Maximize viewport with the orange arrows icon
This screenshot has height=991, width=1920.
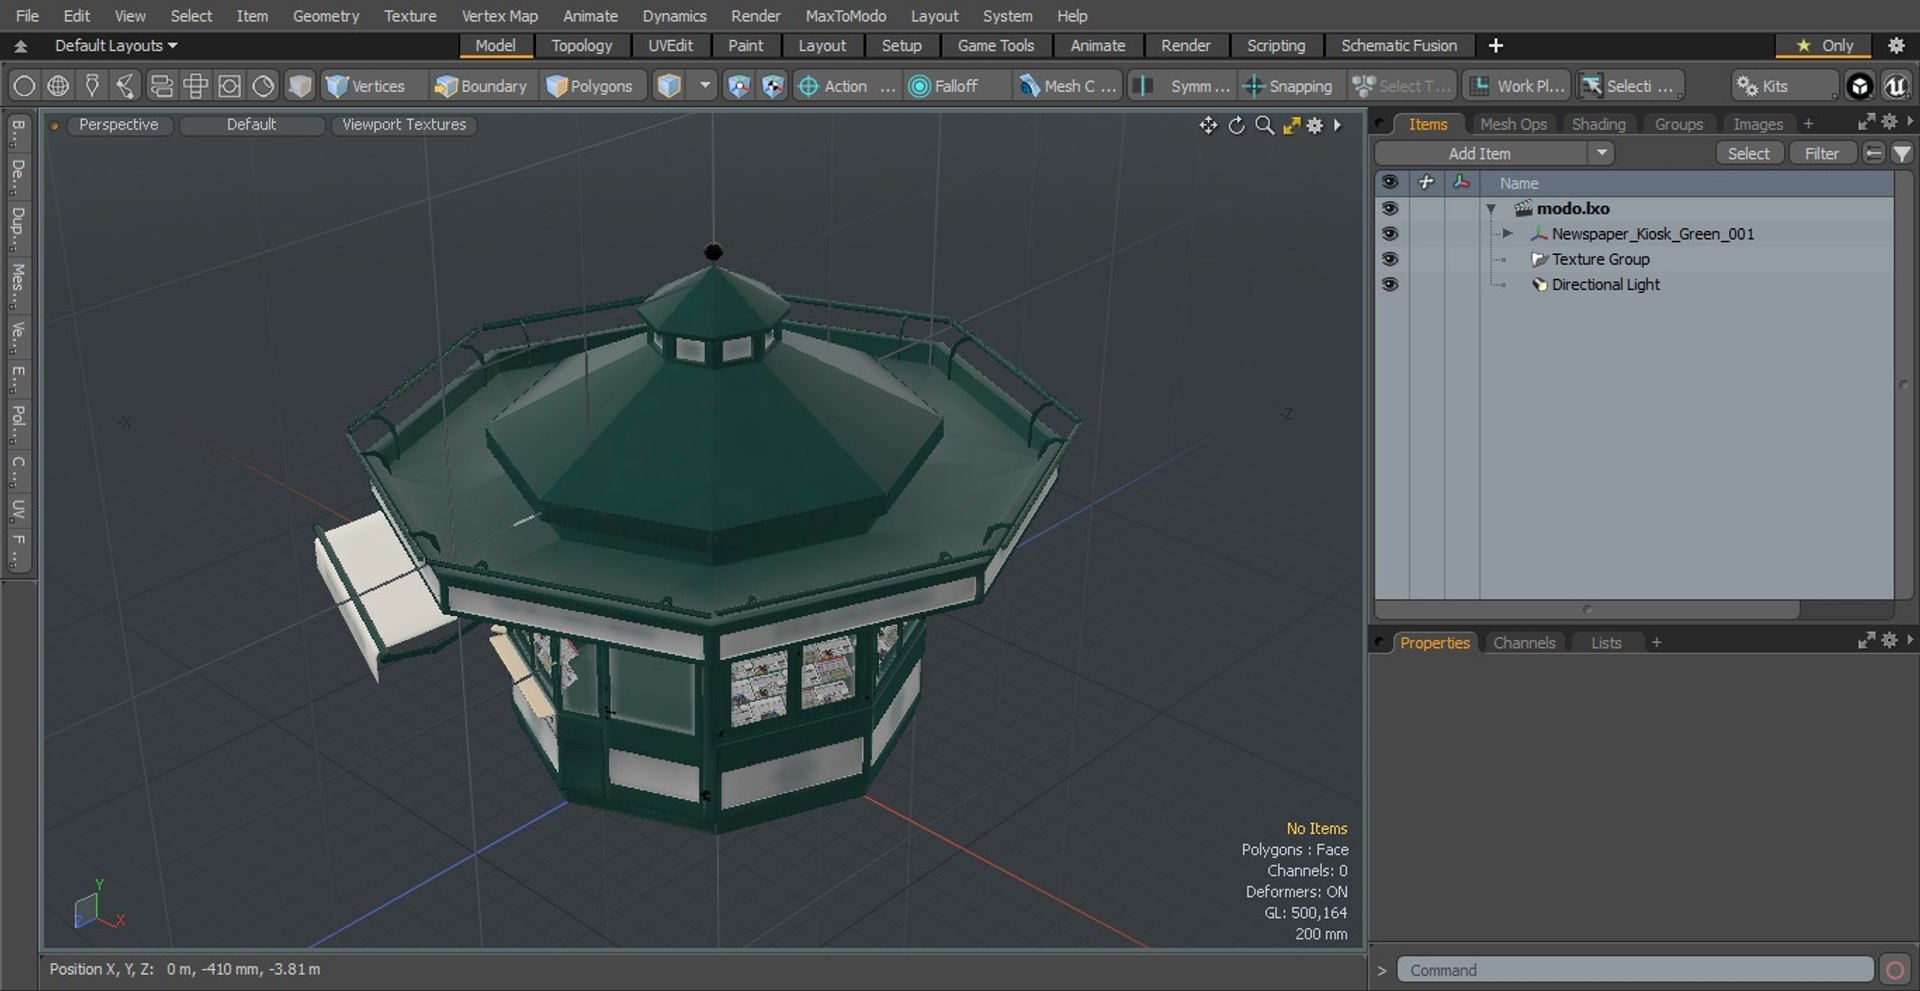(x=1291, y=125)
